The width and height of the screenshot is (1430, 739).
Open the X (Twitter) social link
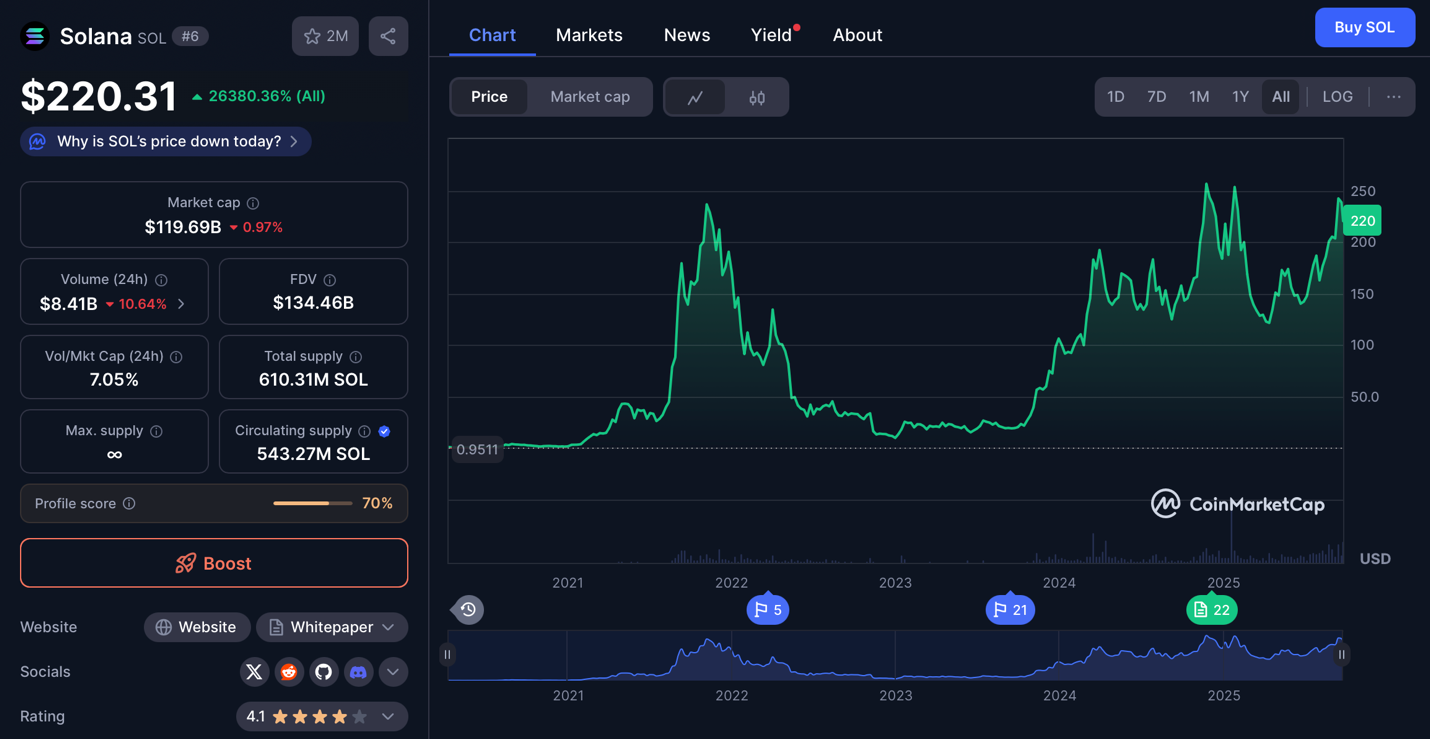(x=254, y=672)
